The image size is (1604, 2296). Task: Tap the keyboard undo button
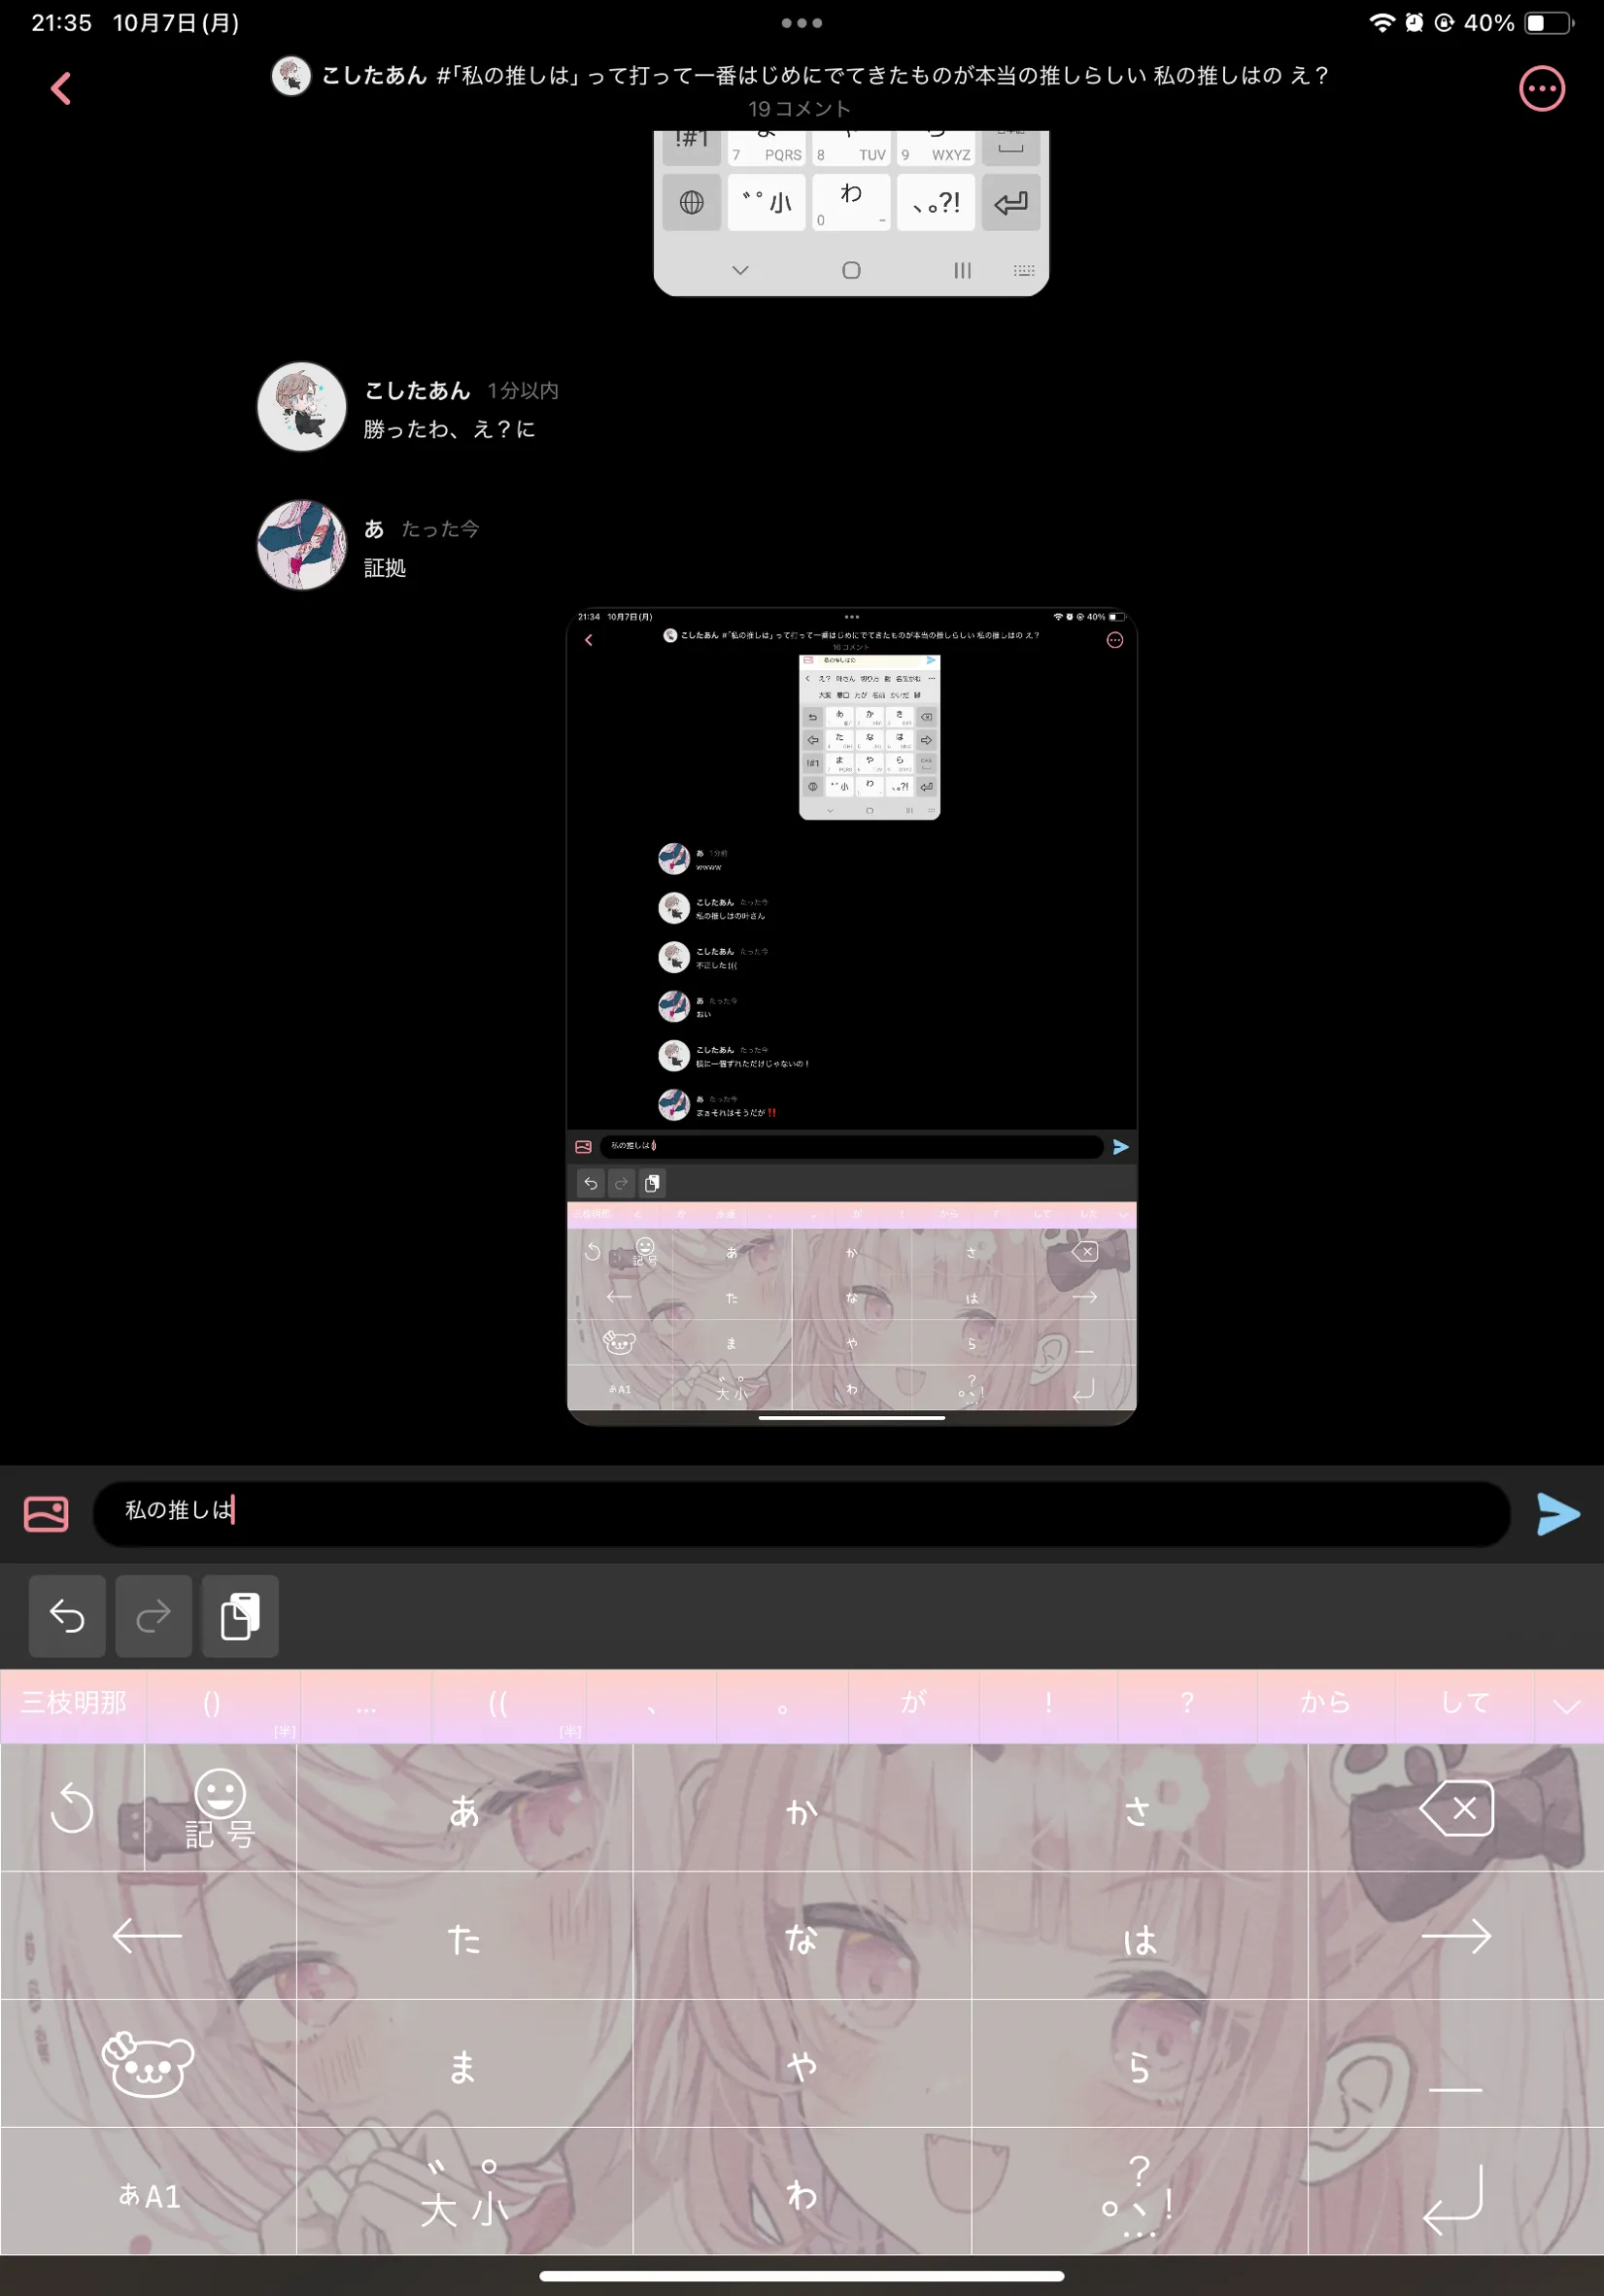pos(67,1616)
